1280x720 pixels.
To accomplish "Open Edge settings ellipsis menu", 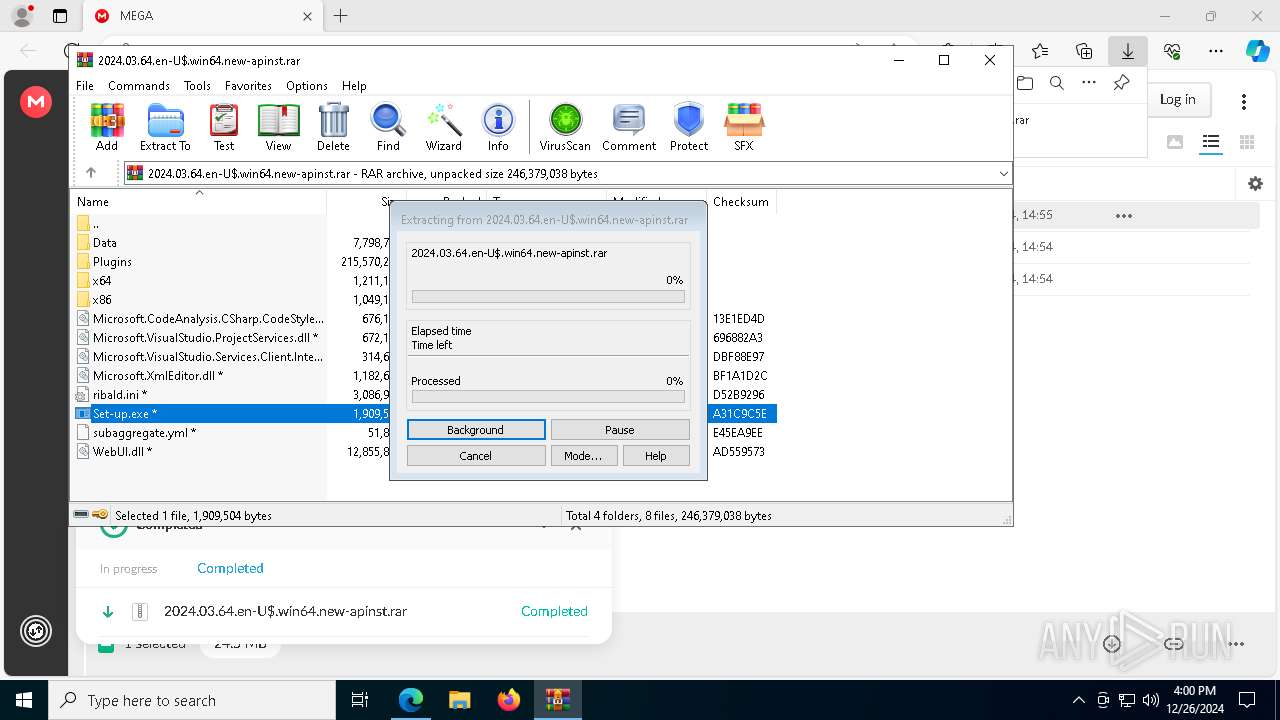I will pos(1216,51).
